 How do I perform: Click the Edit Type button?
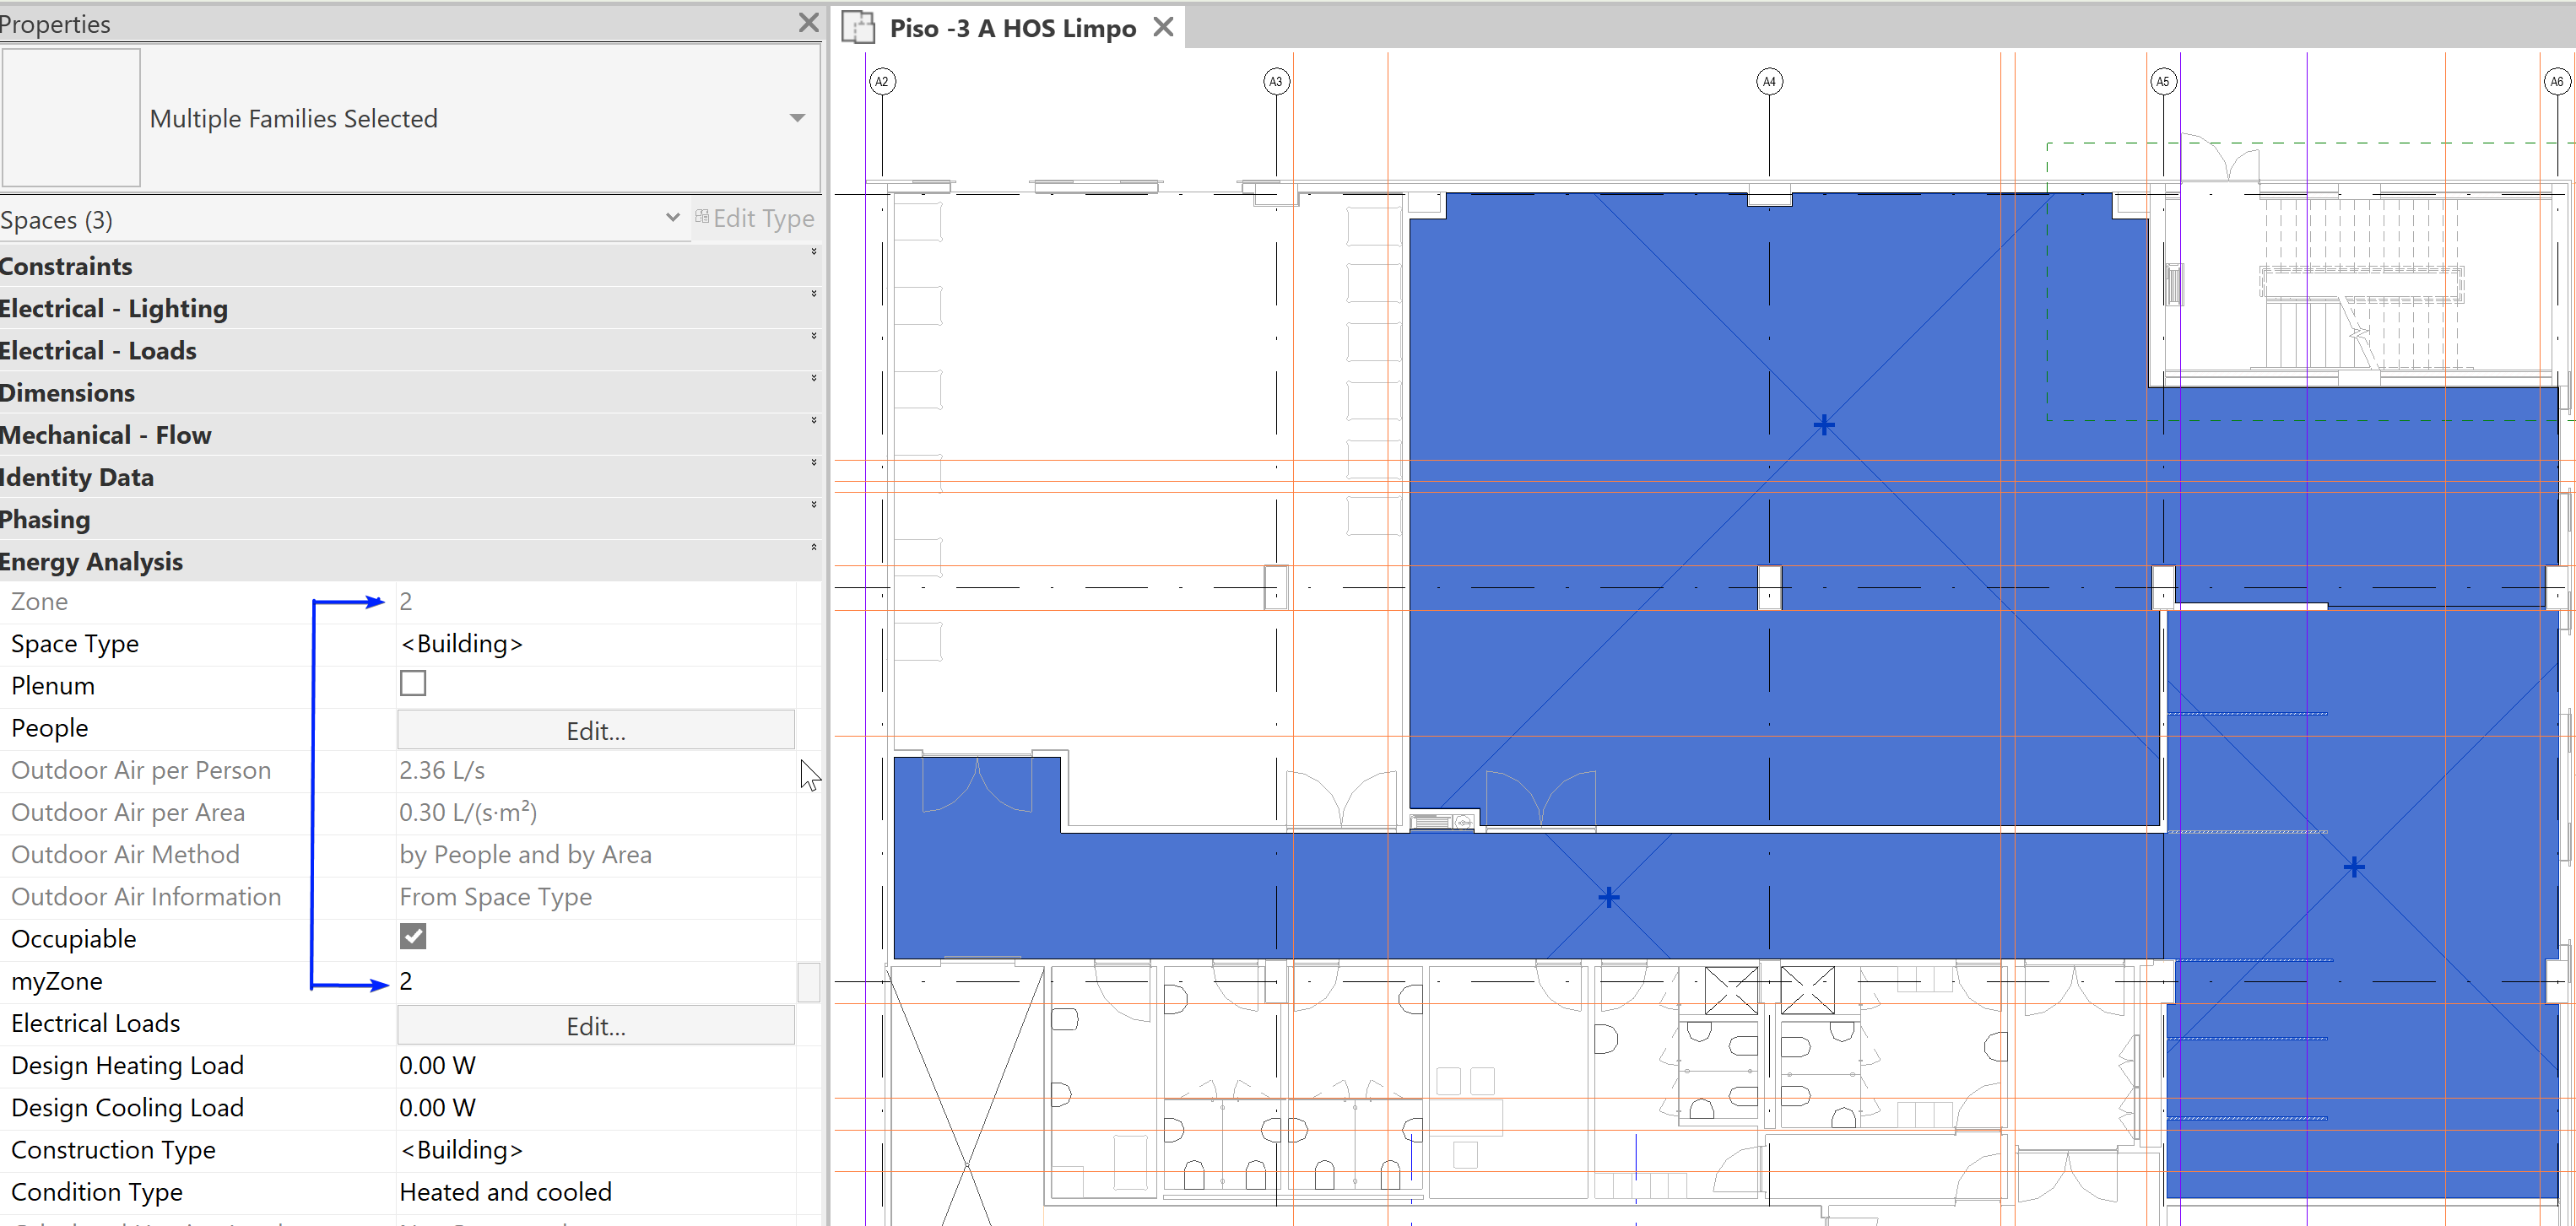(x=755, y=218)
